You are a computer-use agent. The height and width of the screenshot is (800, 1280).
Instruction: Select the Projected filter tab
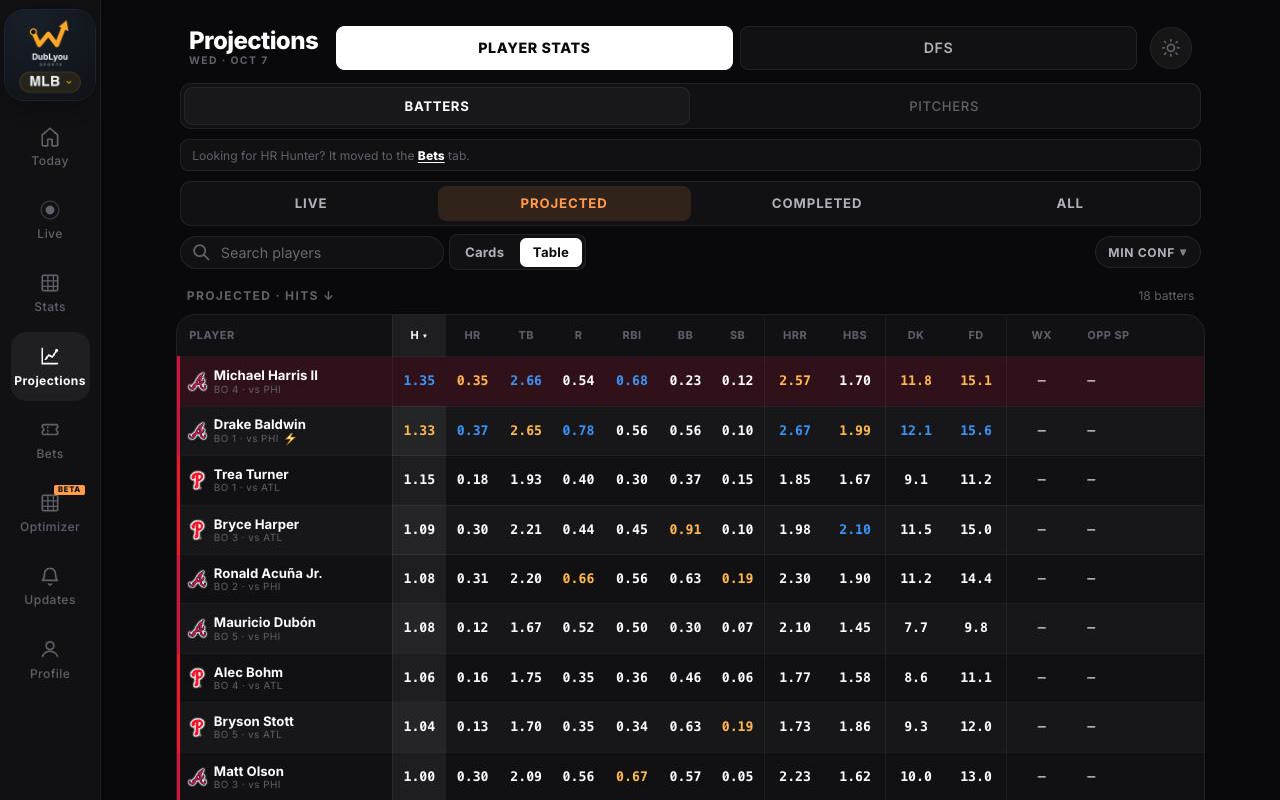pos(564,203)
